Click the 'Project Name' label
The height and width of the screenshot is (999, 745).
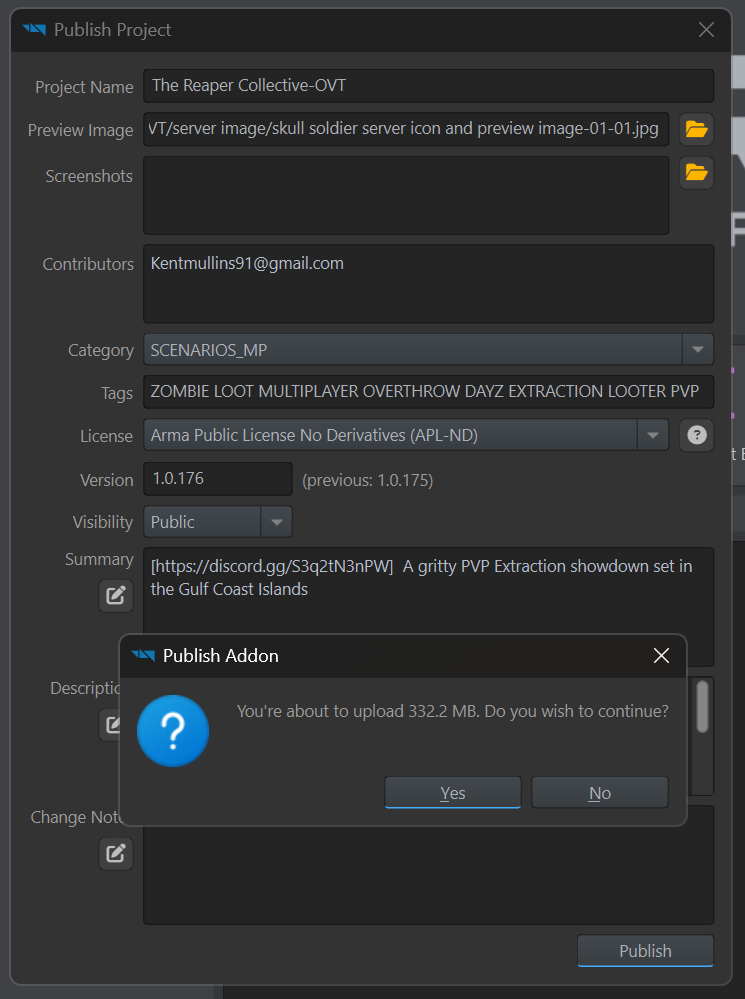point(84,87)
